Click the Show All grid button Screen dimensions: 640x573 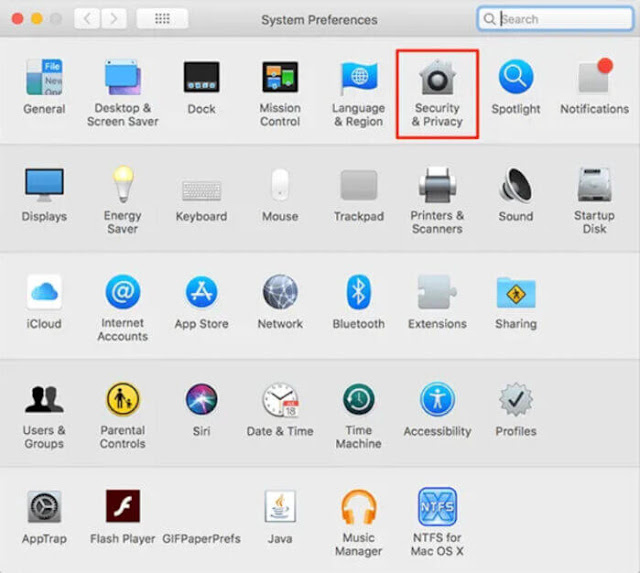click(x=162, y=18)
